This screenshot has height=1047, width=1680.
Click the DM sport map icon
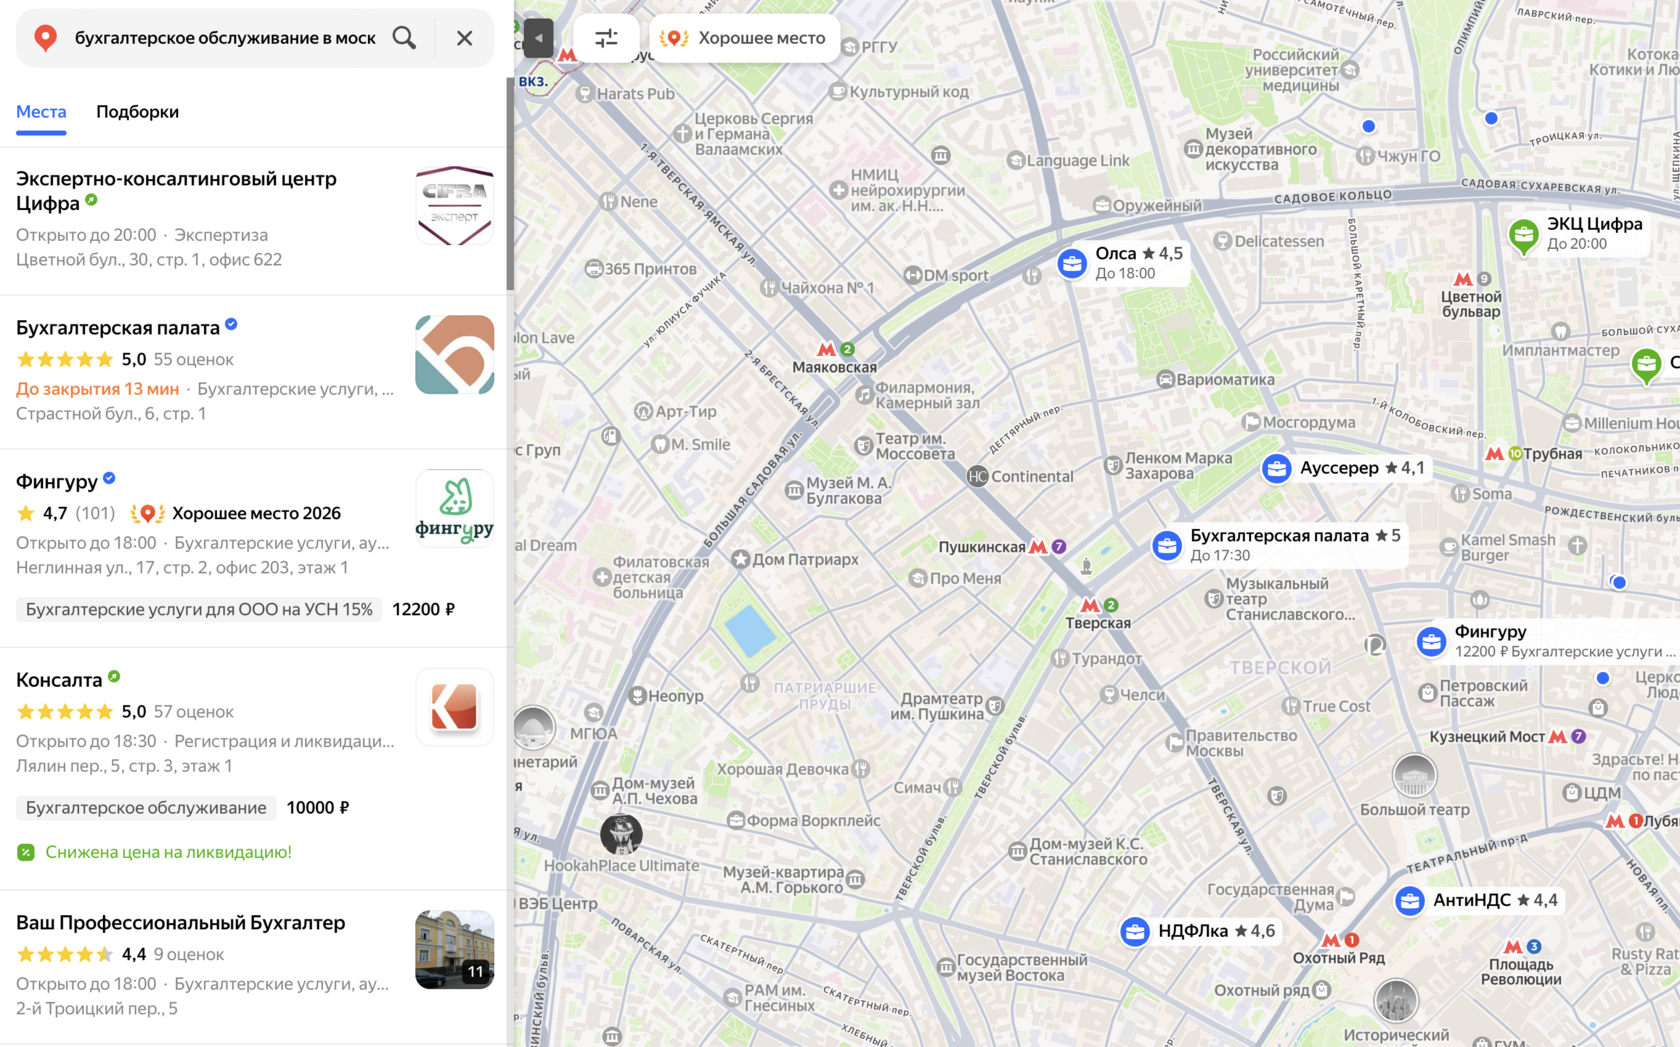tap(912, 276)
